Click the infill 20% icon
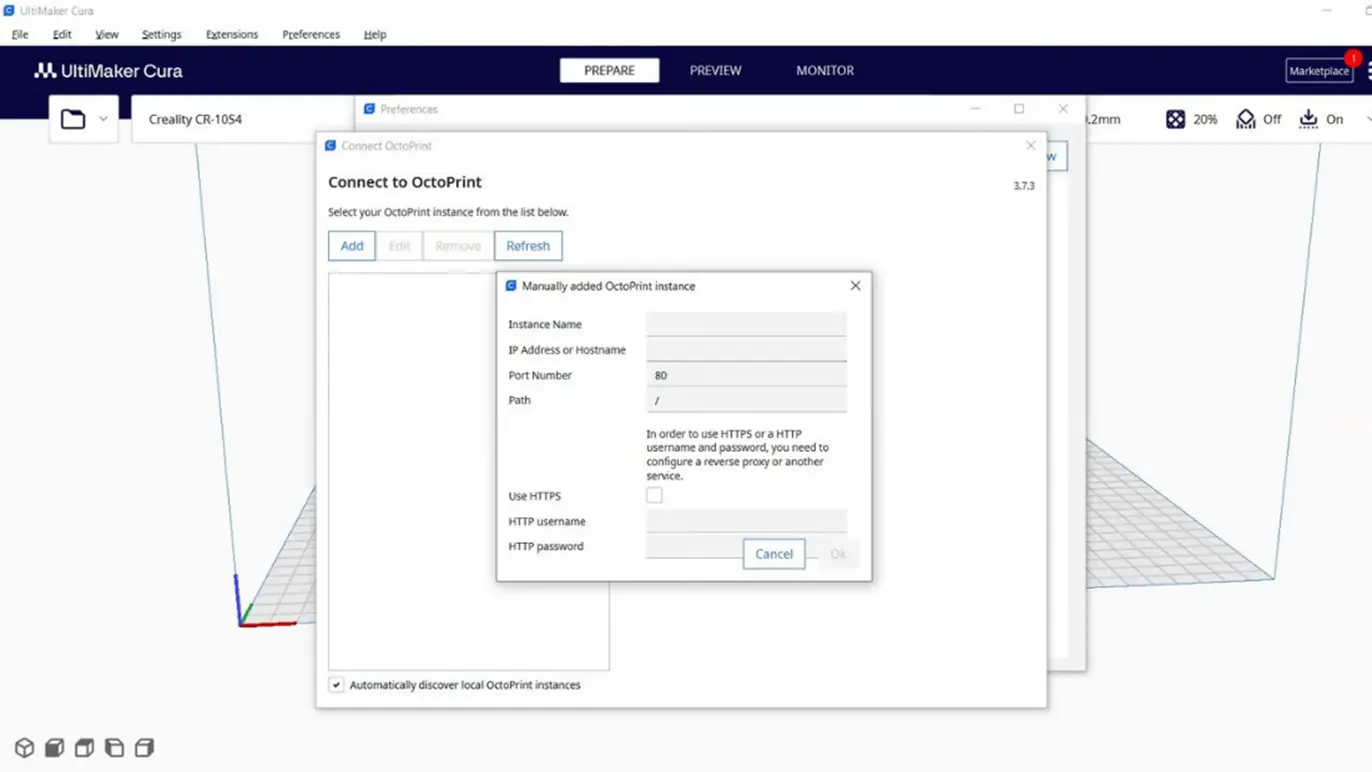The image size is (1372, 772). pyautogui.click(x=1175, y=119)
